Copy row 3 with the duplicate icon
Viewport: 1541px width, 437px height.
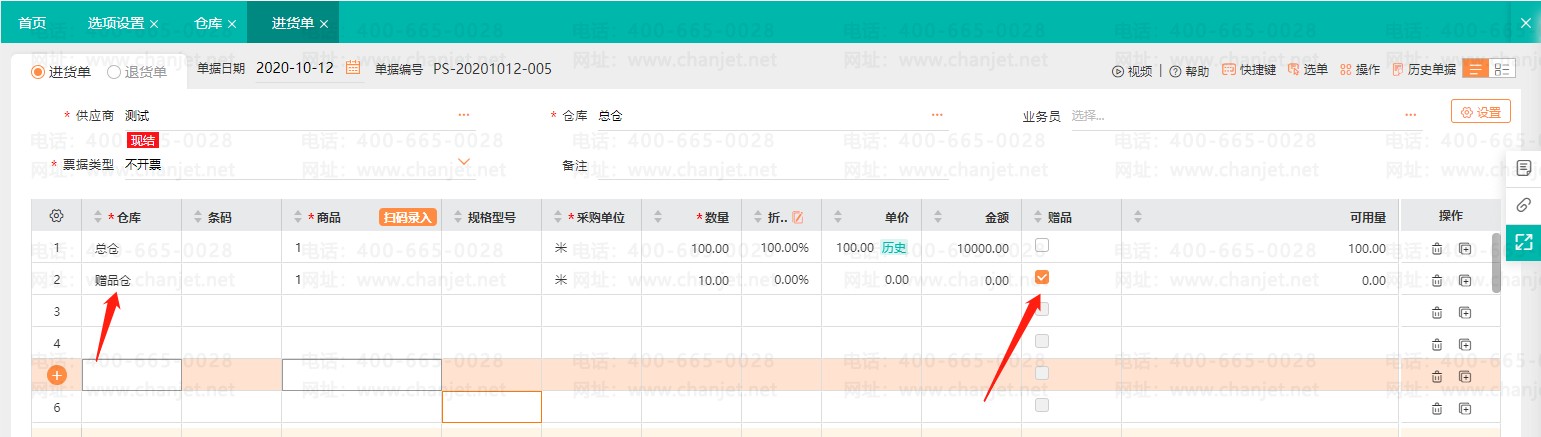[x=1465, y=312]
